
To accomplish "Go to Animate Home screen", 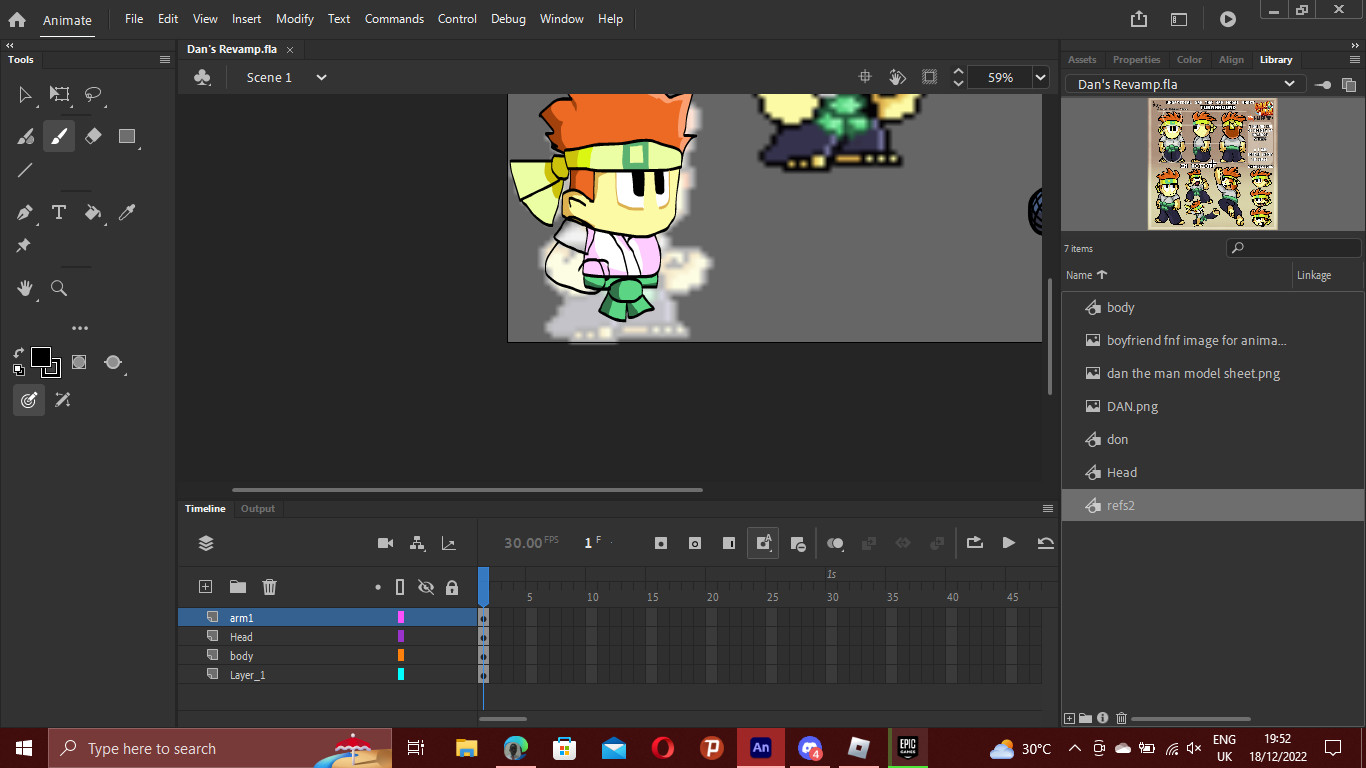I will tap(17, 19).
